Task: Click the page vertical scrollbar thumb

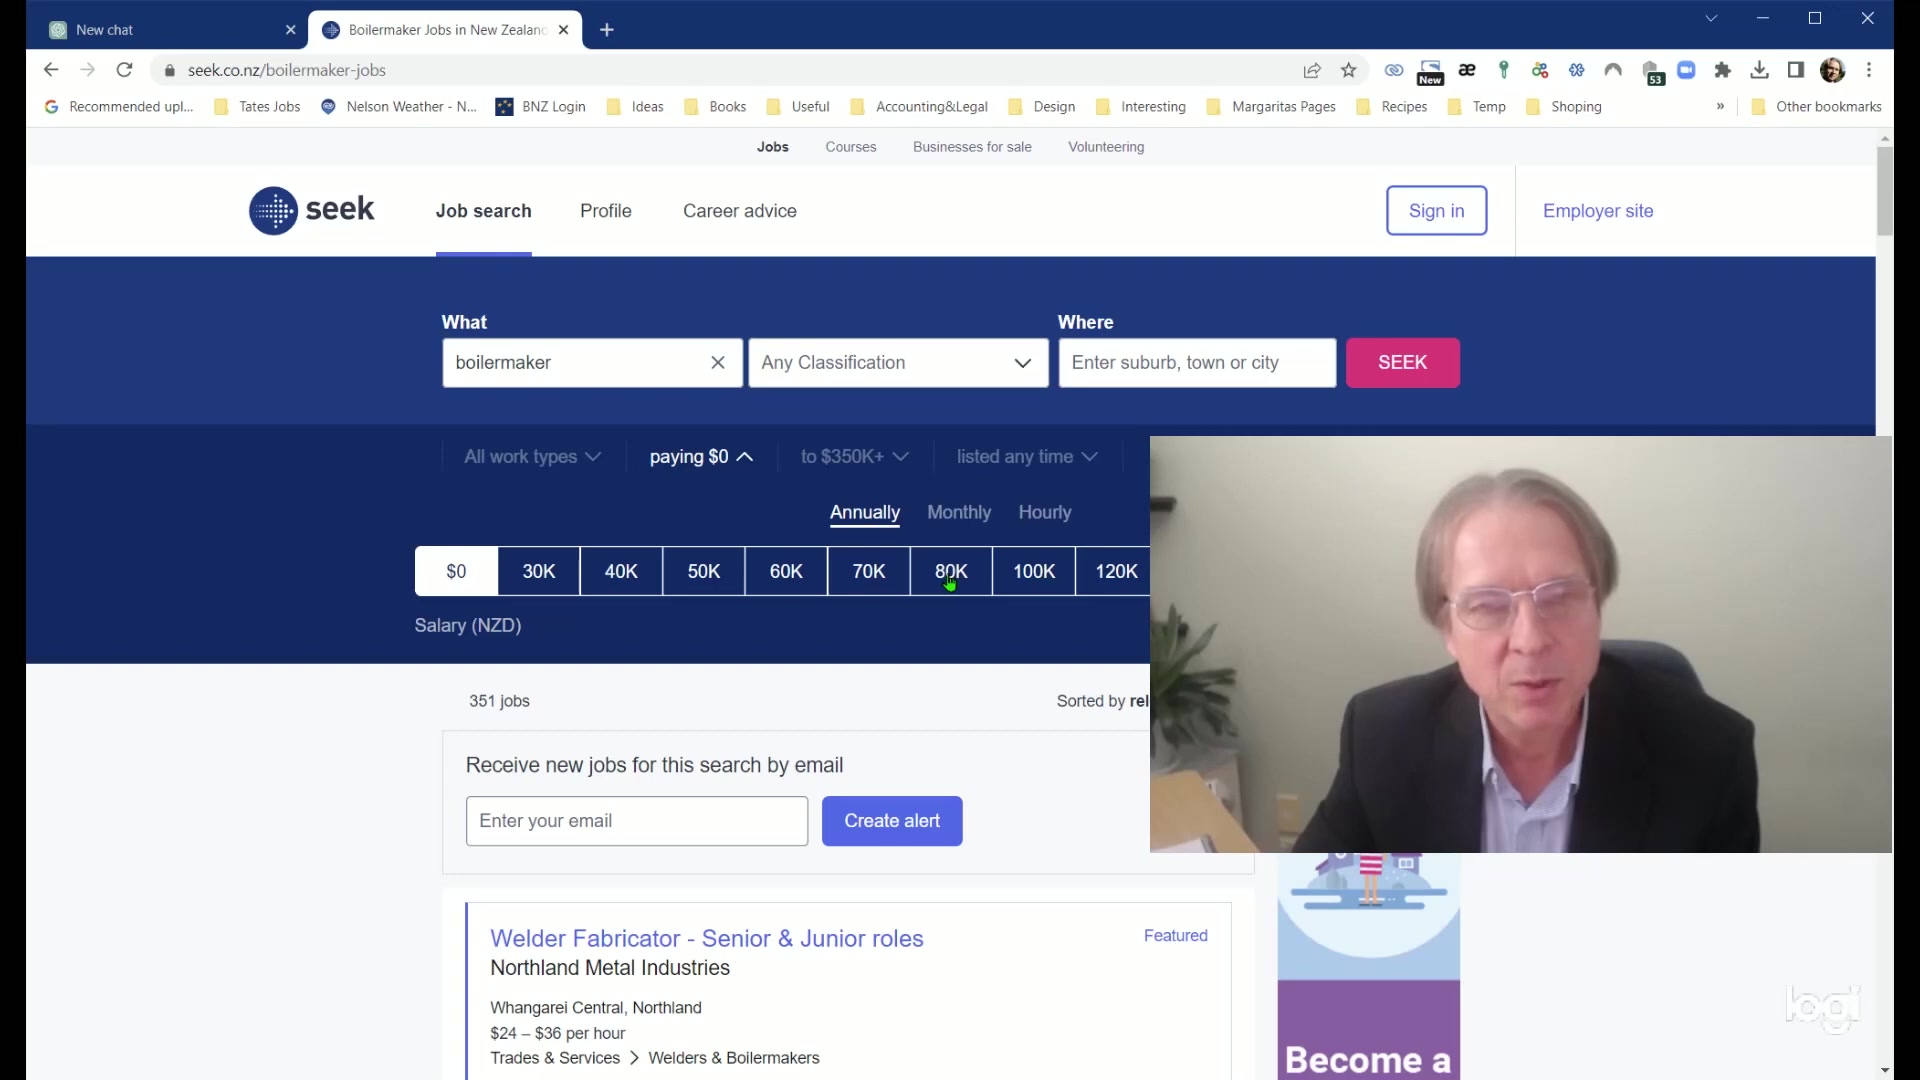Action: tap(1884, 190)
